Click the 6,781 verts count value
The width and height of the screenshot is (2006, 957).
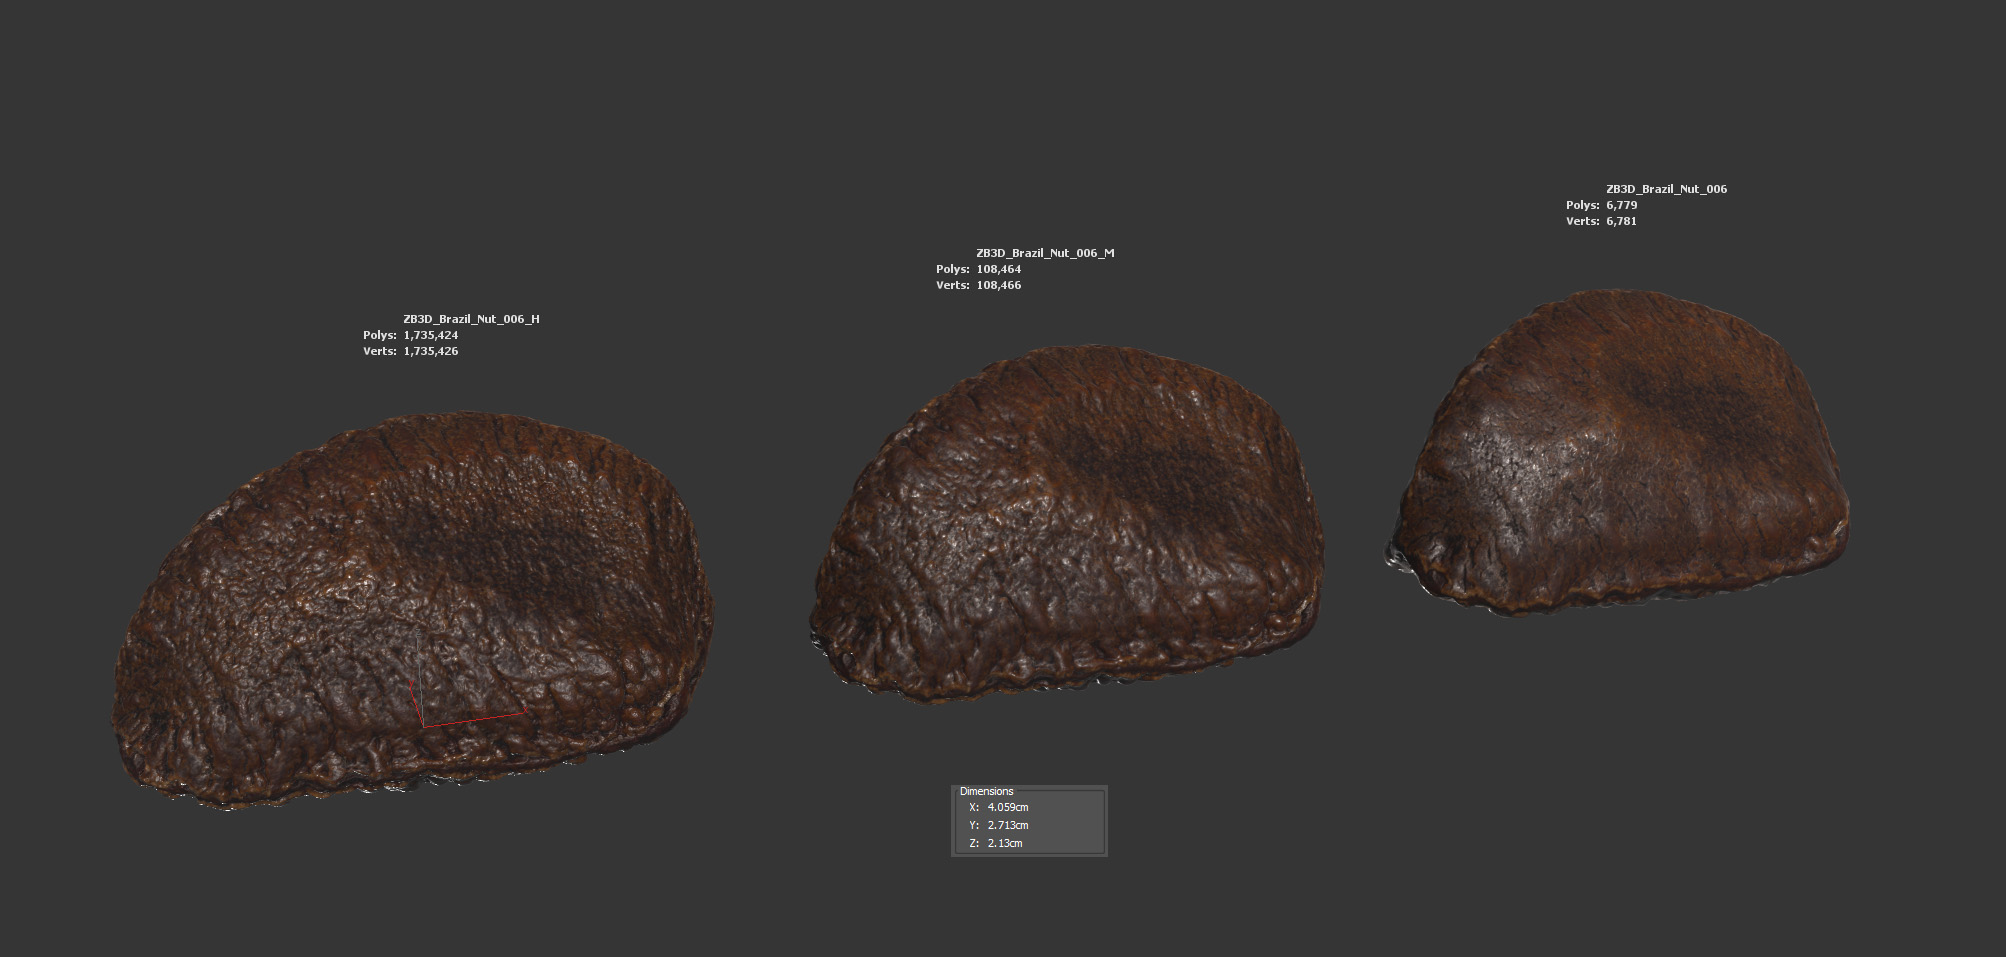(x=1621, y=221)
